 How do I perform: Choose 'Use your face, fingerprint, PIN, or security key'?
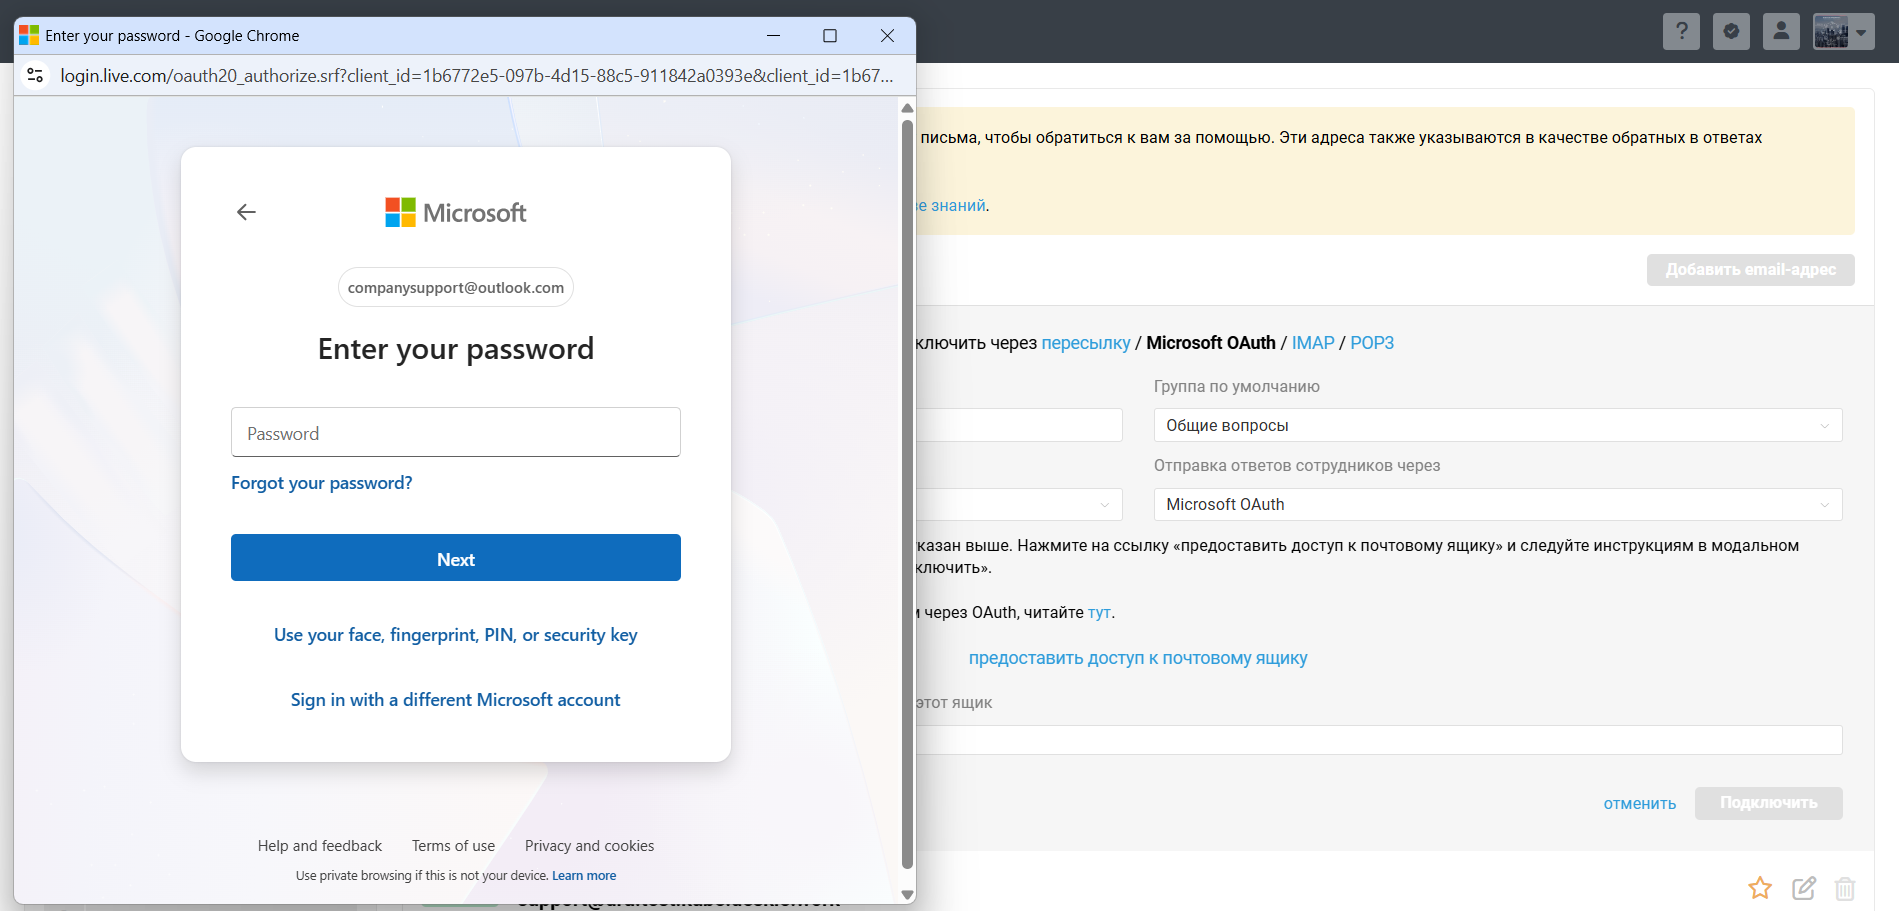pos(456,635)
